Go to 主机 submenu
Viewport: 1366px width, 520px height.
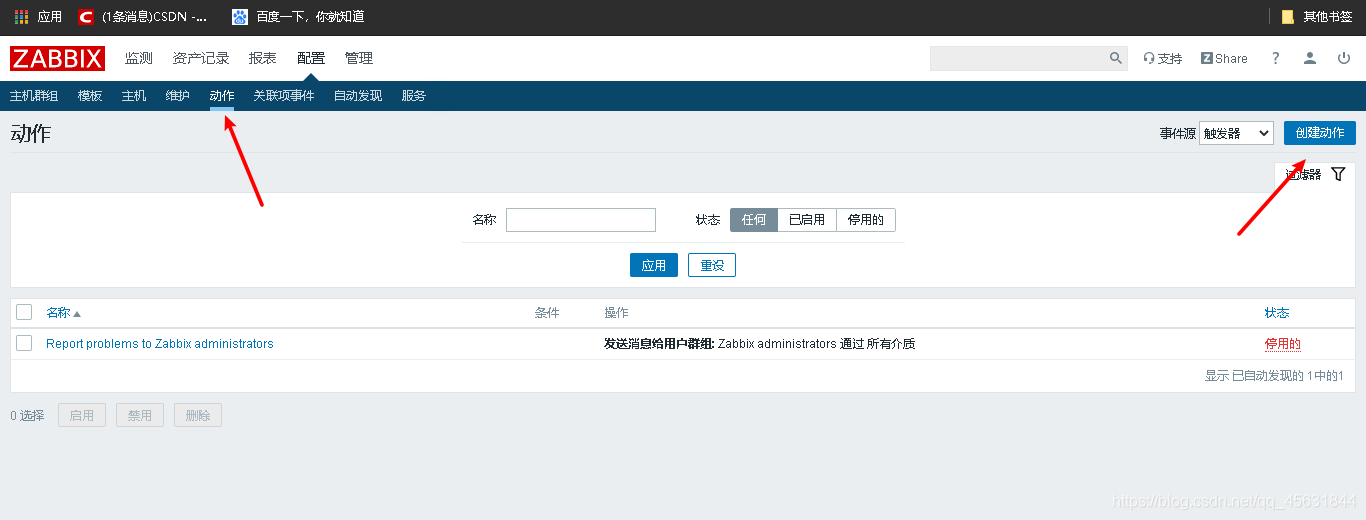coord(134,96)
